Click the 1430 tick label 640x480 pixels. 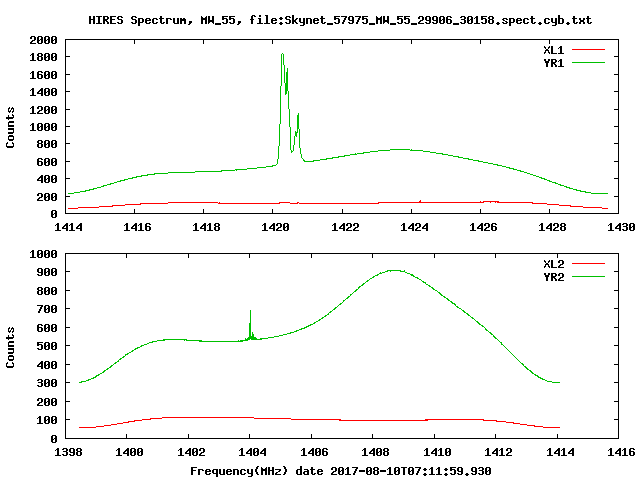coord(621,227)
